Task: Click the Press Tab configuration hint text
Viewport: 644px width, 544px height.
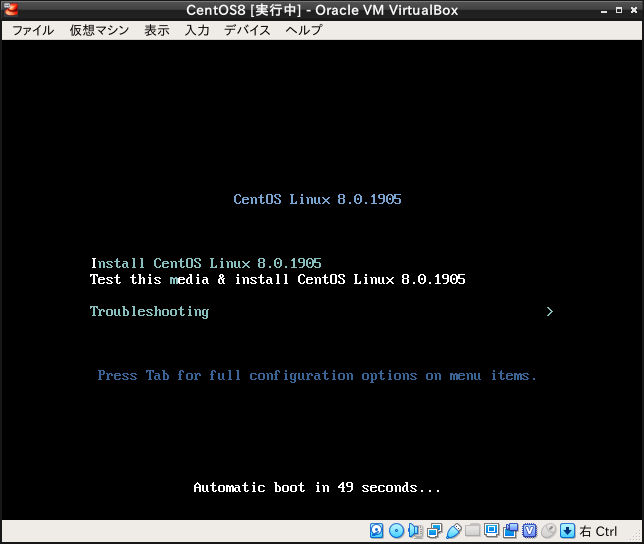Action: pos(317,376)
